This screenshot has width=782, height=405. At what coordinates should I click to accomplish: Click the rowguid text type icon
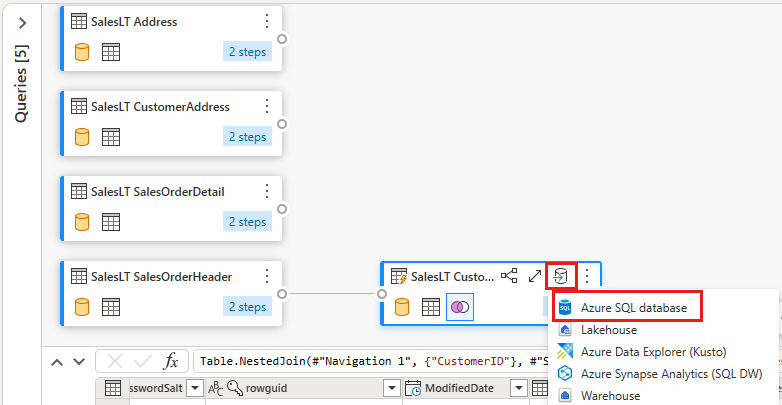point(215,388)
